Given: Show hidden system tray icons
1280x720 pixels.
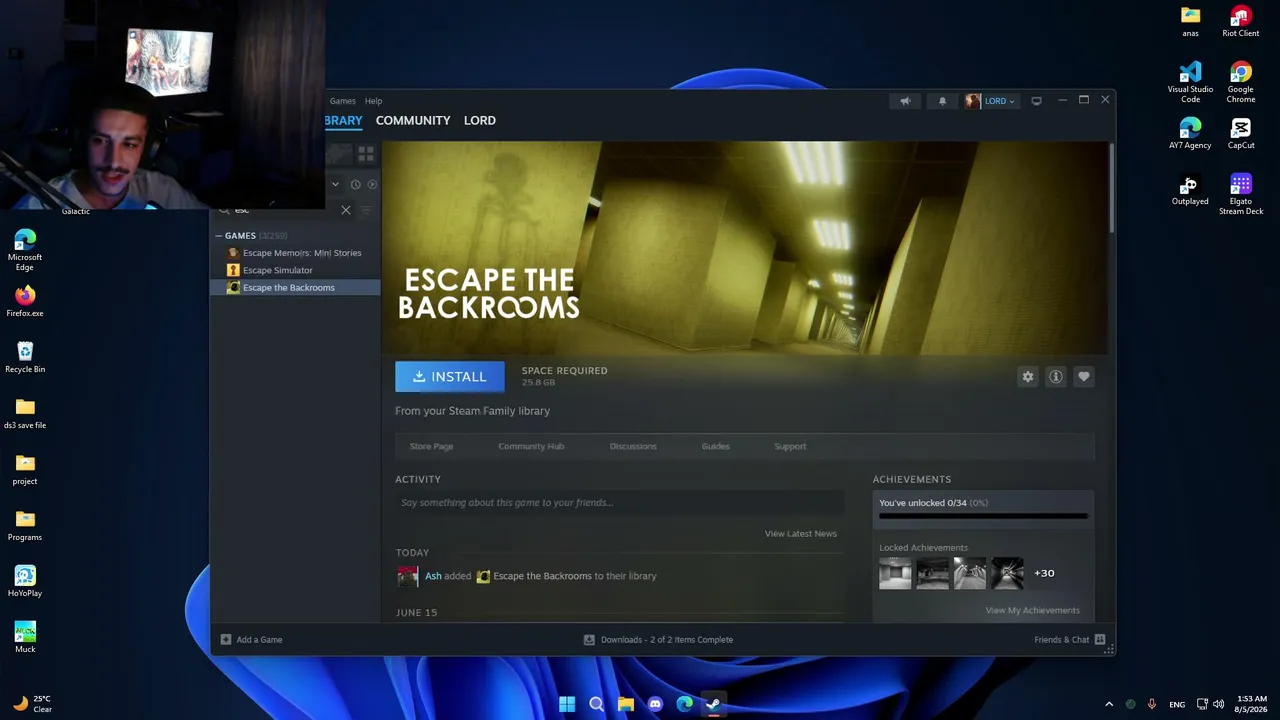Looking at the screenshot, I should pos(1109,704).
